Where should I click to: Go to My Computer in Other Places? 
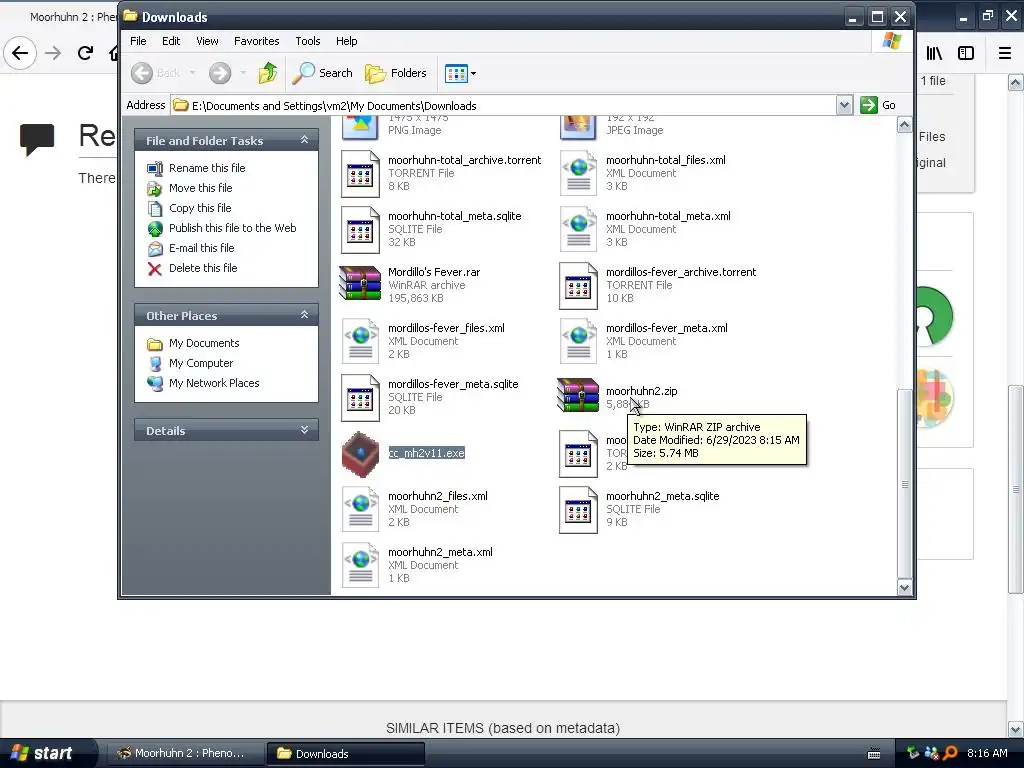[200, 363]
